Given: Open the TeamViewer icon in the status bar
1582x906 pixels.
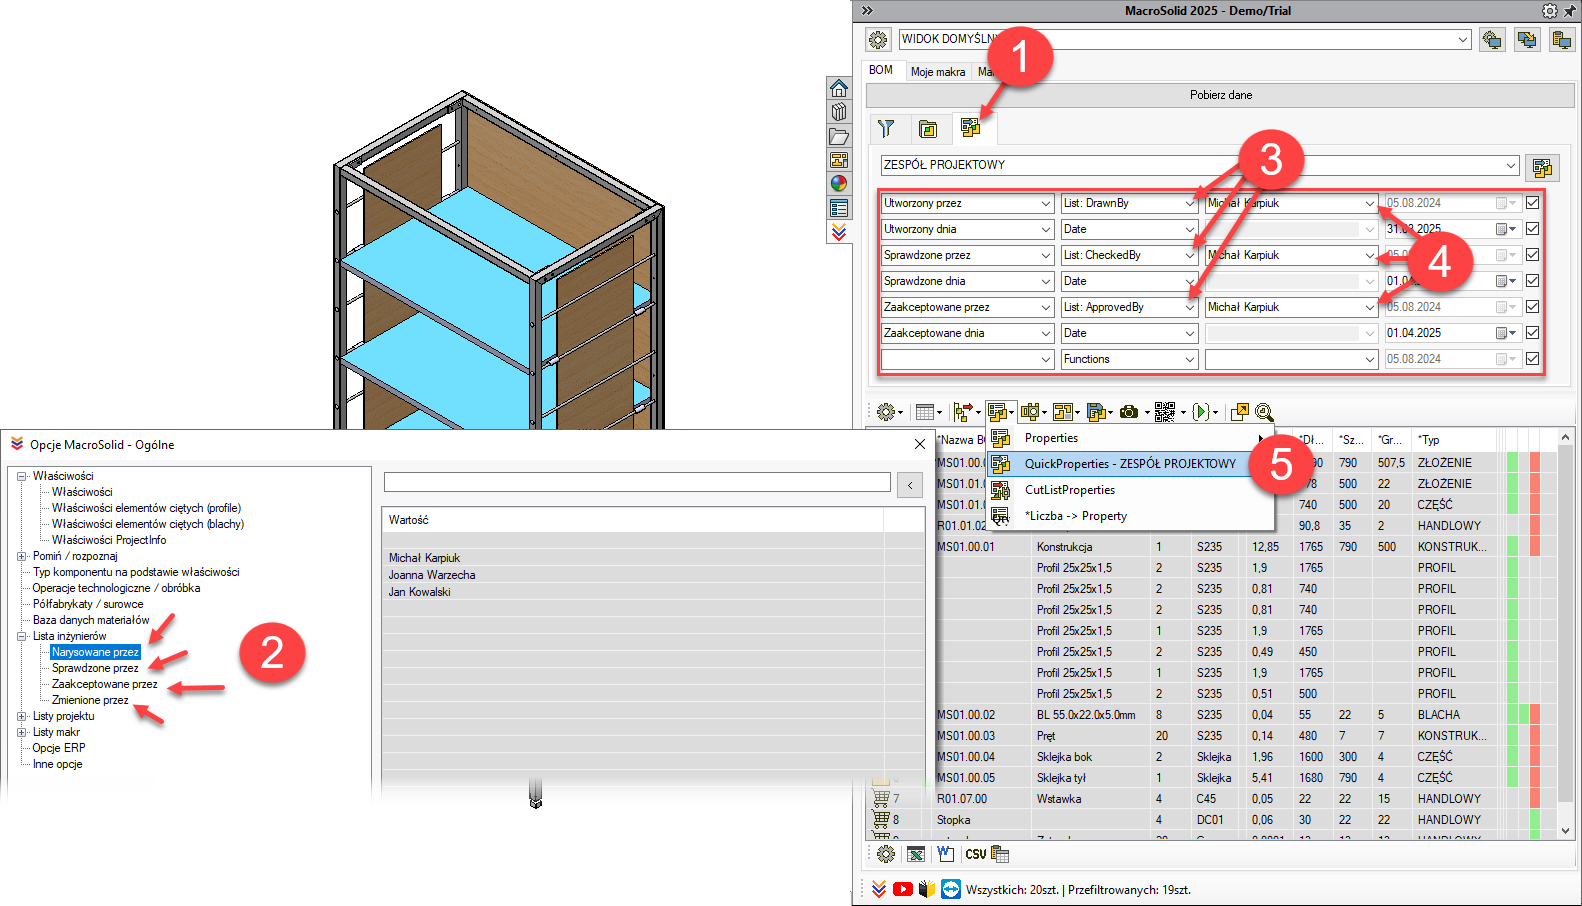Looking at the screenshot, I should pyautogui.click(x=951, y=889).
